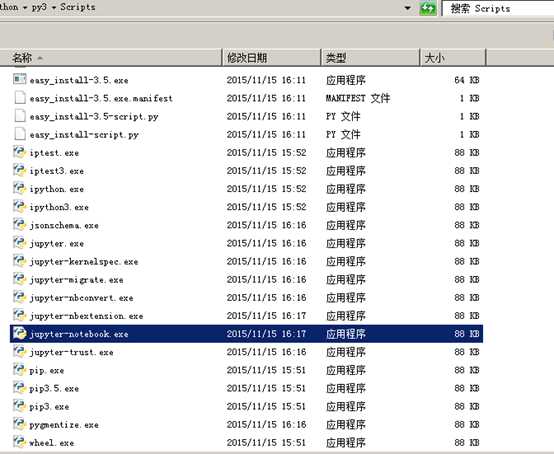Viewport: 554px width, 454px height.
Task: Click modified date of pygmentize.exe
Action: (266, 424)
